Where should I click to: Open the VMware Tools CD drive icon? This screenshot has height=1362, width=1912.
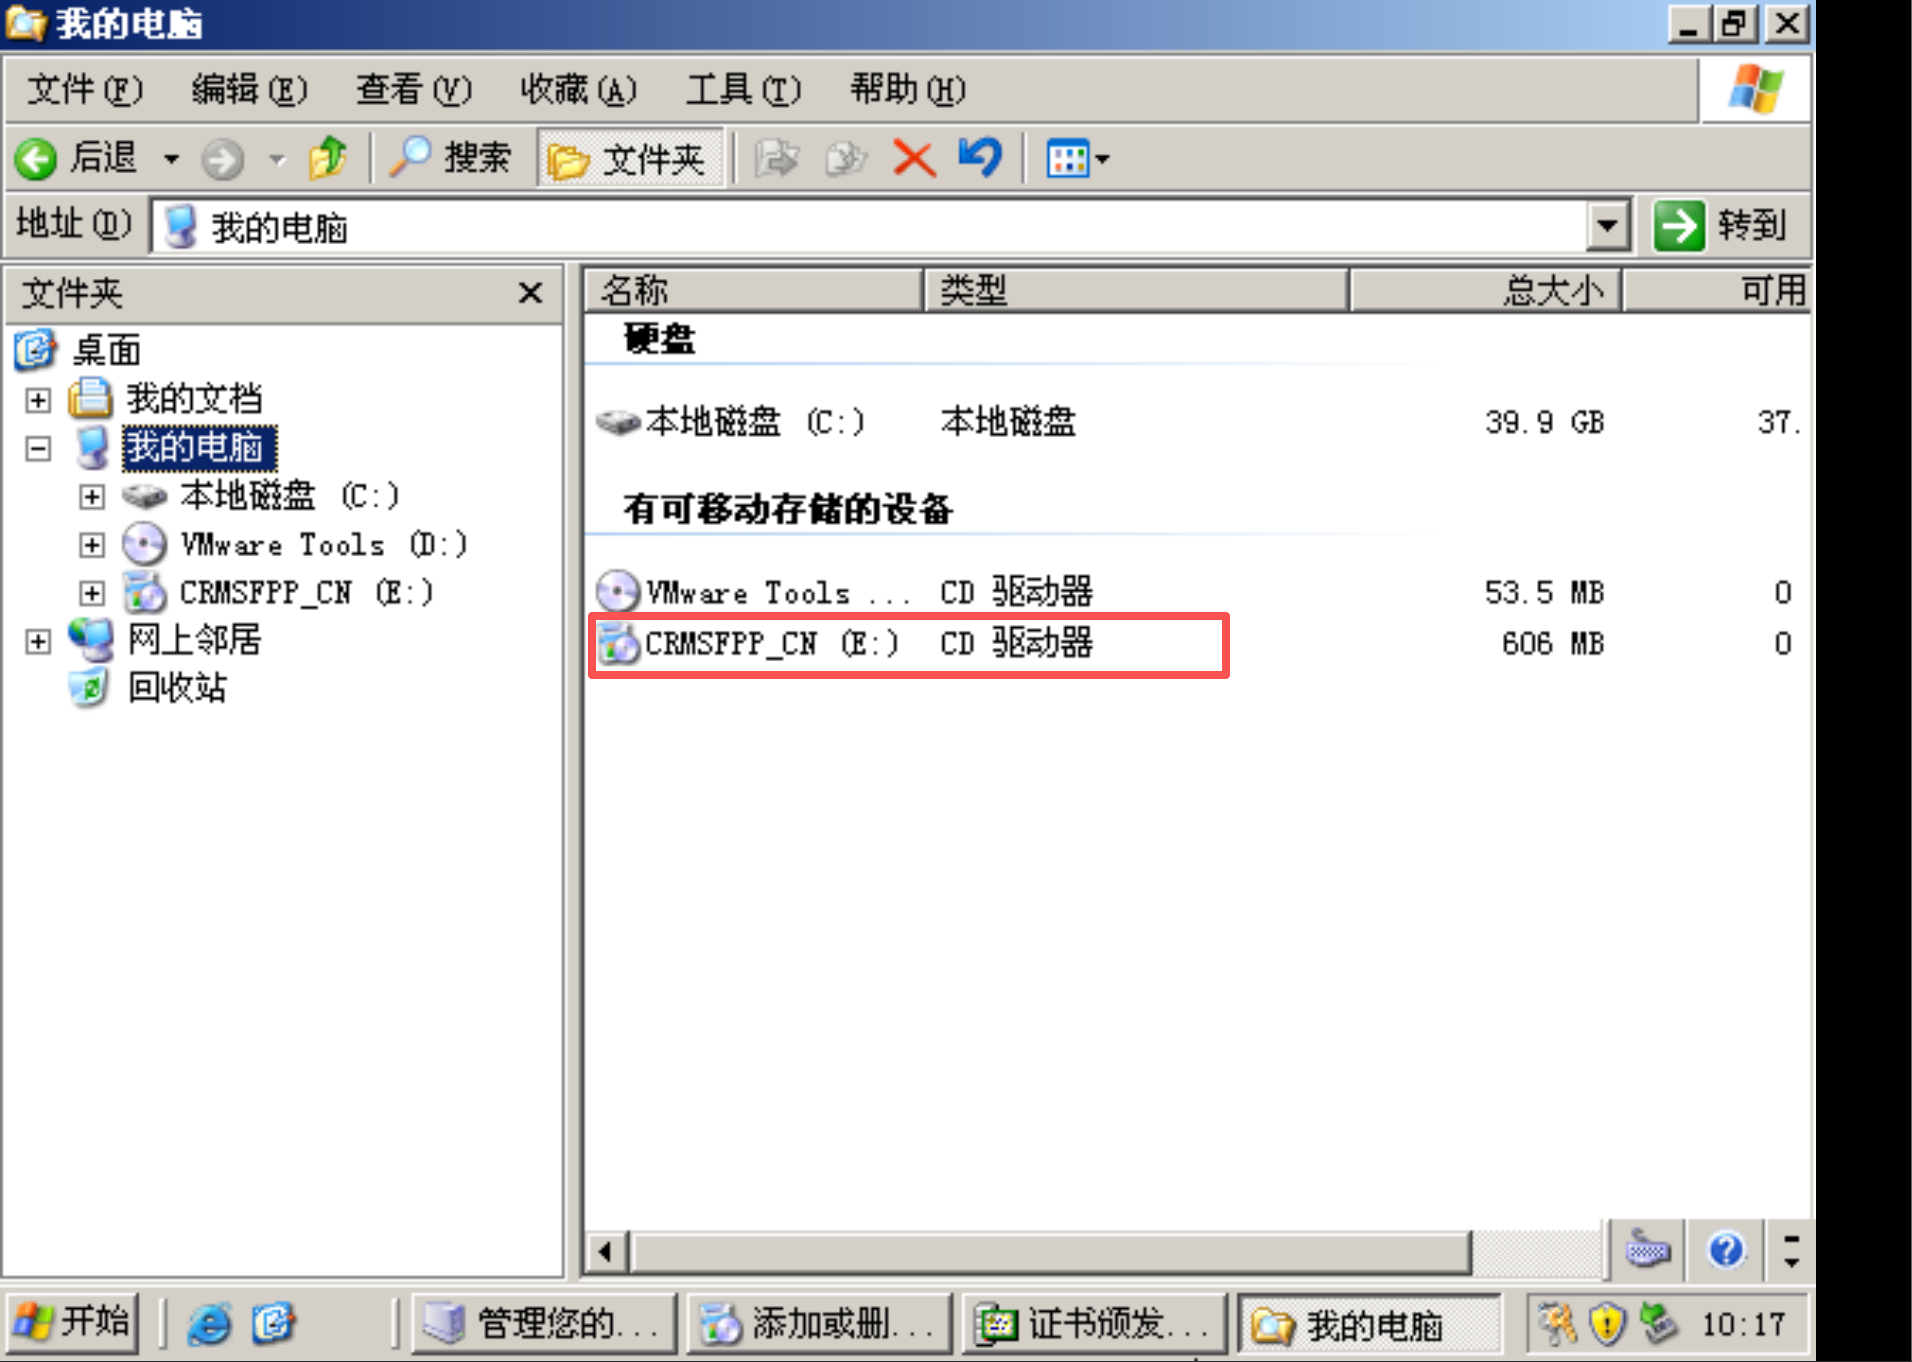pos(619,591)
